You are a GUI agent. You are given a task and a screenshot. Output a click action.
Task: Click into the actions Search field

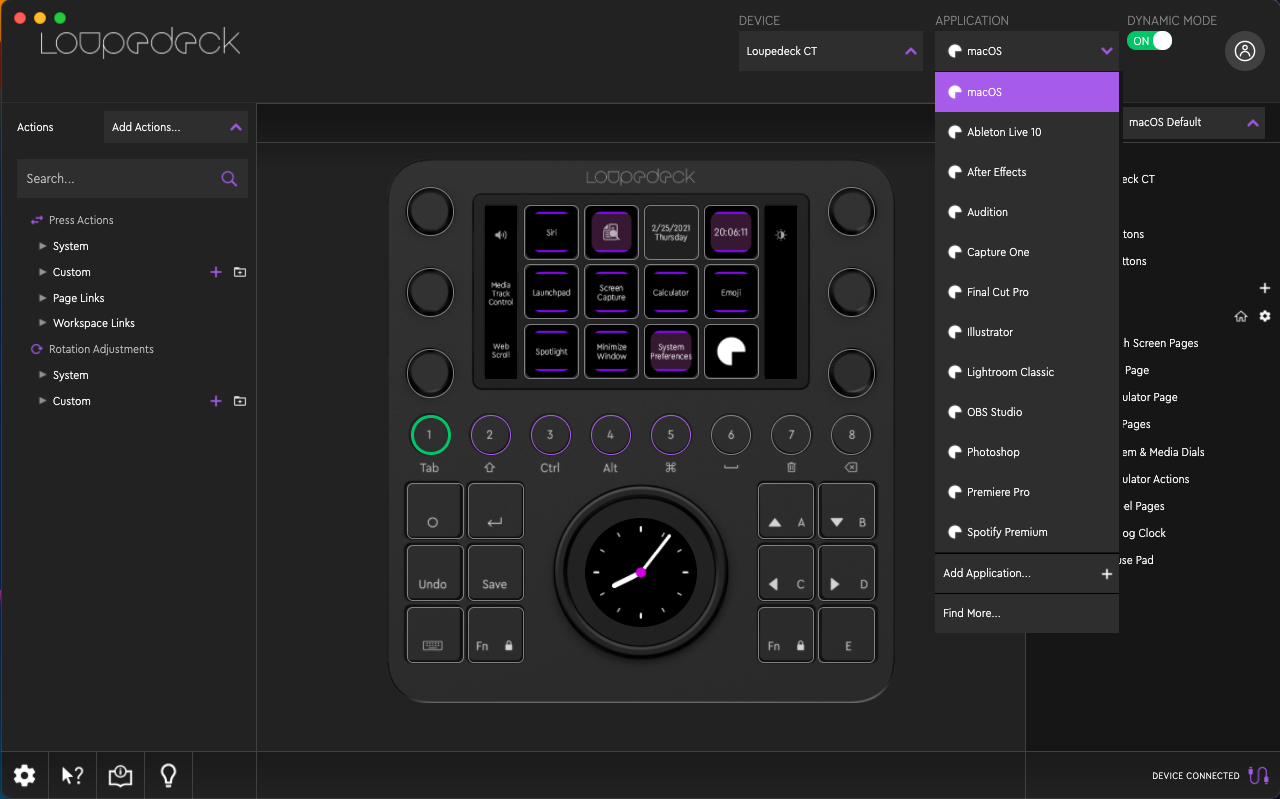(115, 179)
